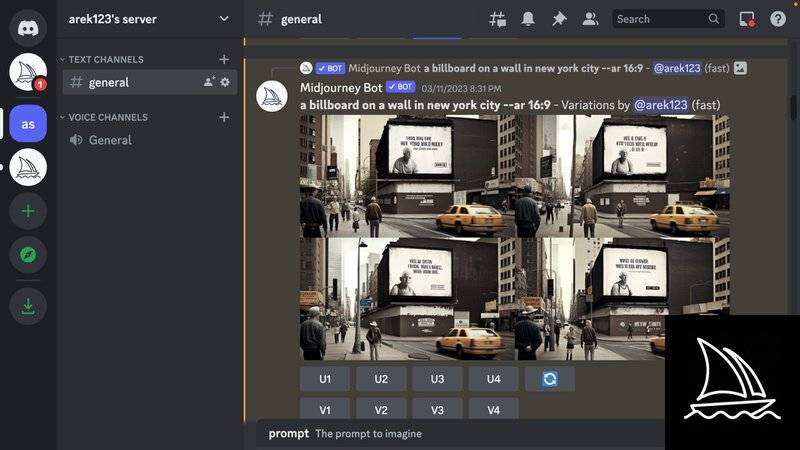Explore discoverable servers compass icon
Viewport: 800px width, 450px height.
(x=28, y=255)
